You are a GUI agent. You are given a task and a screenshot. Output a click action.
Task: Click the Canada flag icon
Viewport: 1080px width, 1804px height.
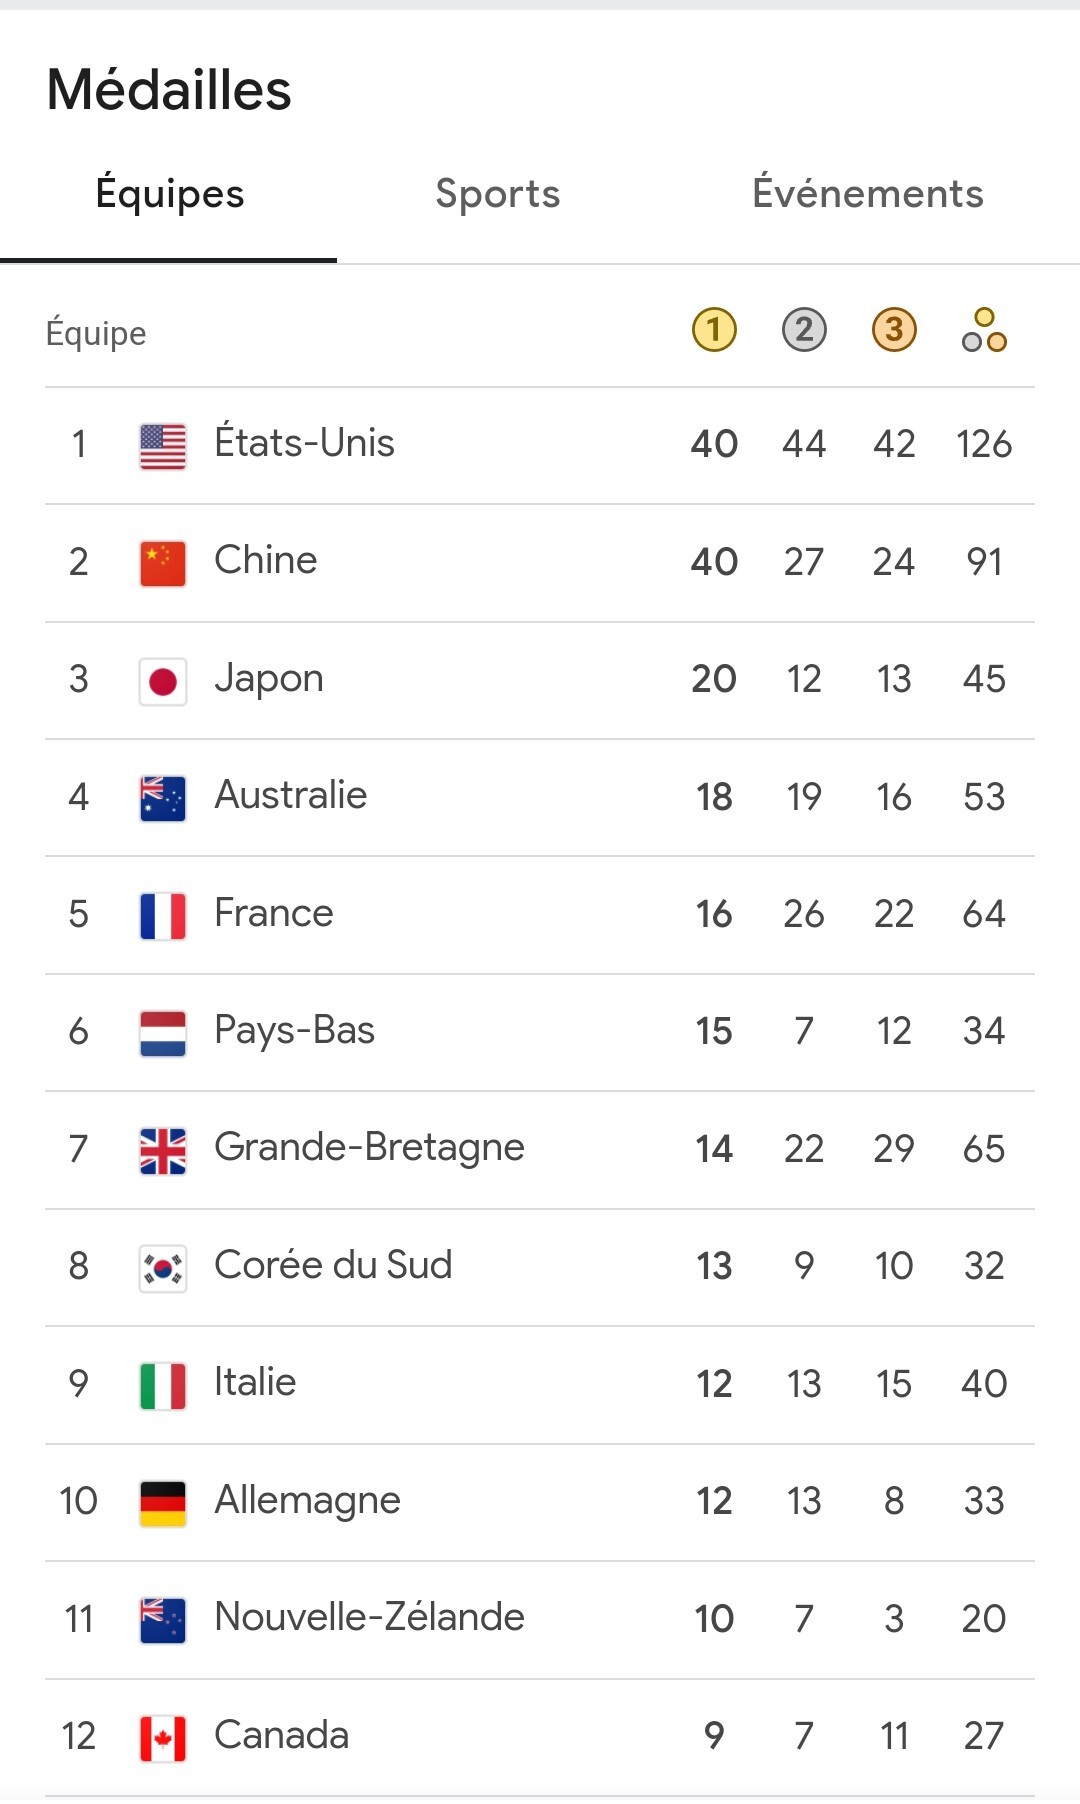[163, 1738]
